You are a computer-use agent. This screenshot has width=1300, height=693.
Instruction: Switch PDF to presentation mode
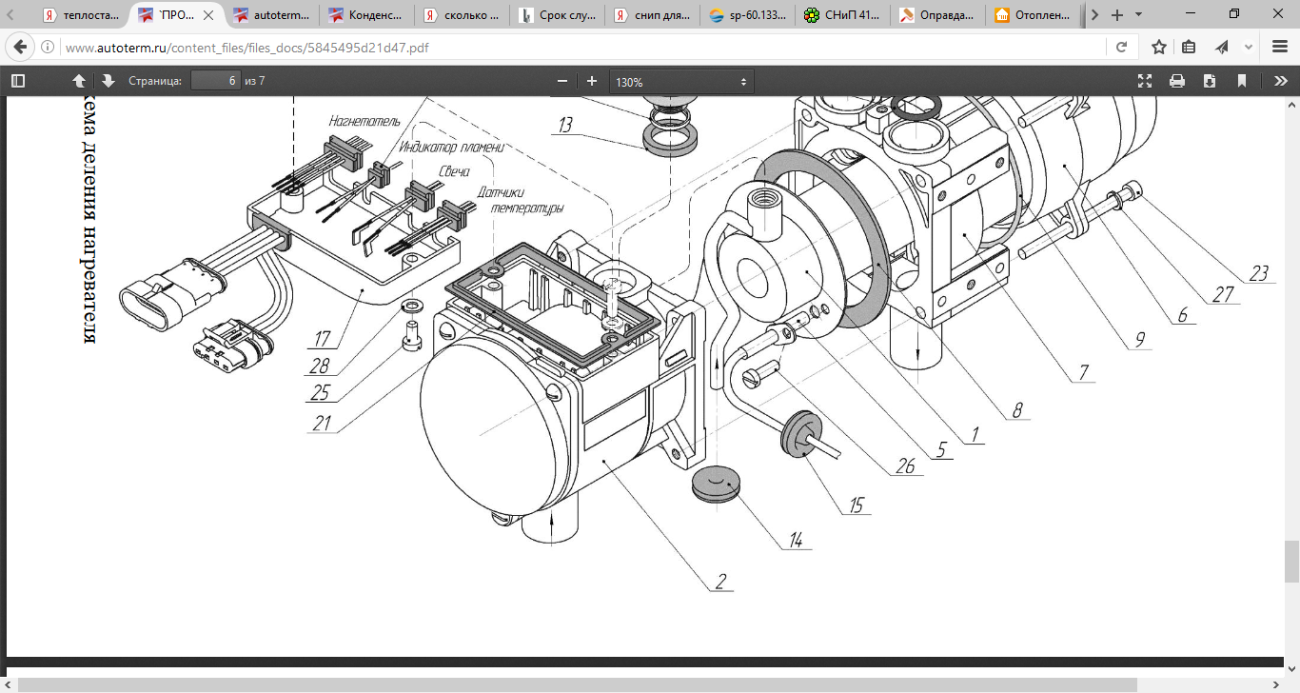tap(1145, 81)
